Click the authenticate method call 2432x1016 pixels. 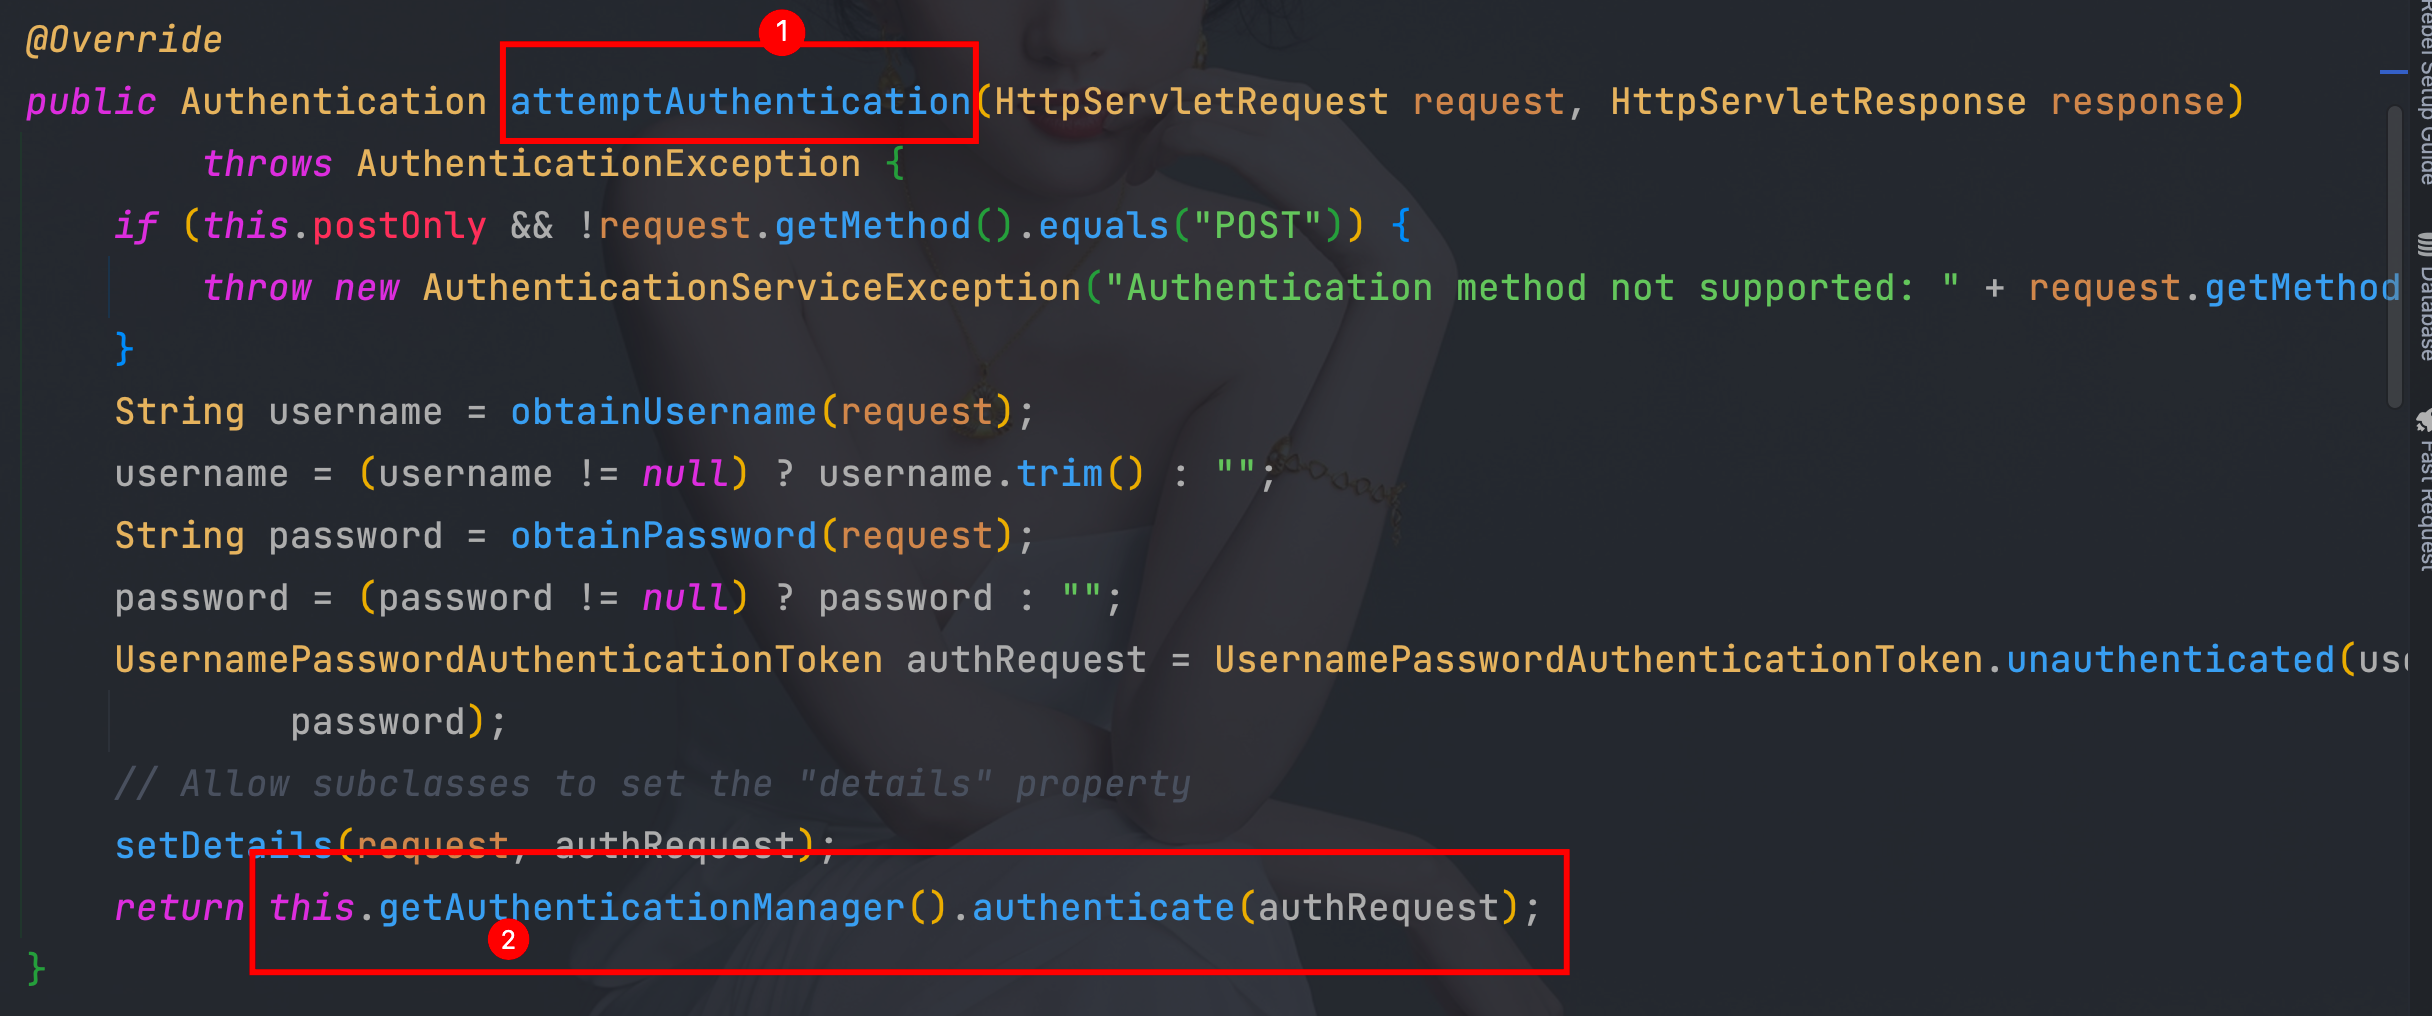coord(1103,908)
